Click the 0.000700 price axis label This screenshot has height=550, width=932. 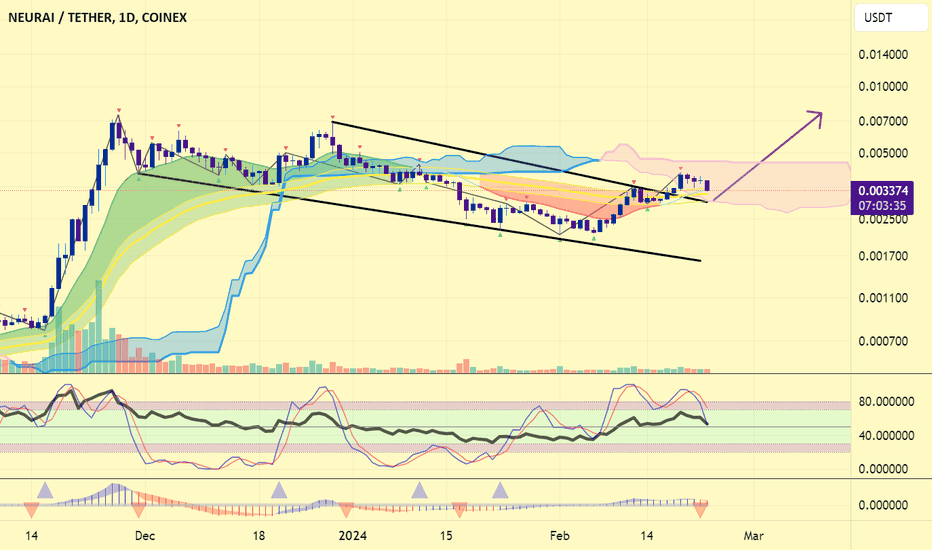click(x=883, y=341)
